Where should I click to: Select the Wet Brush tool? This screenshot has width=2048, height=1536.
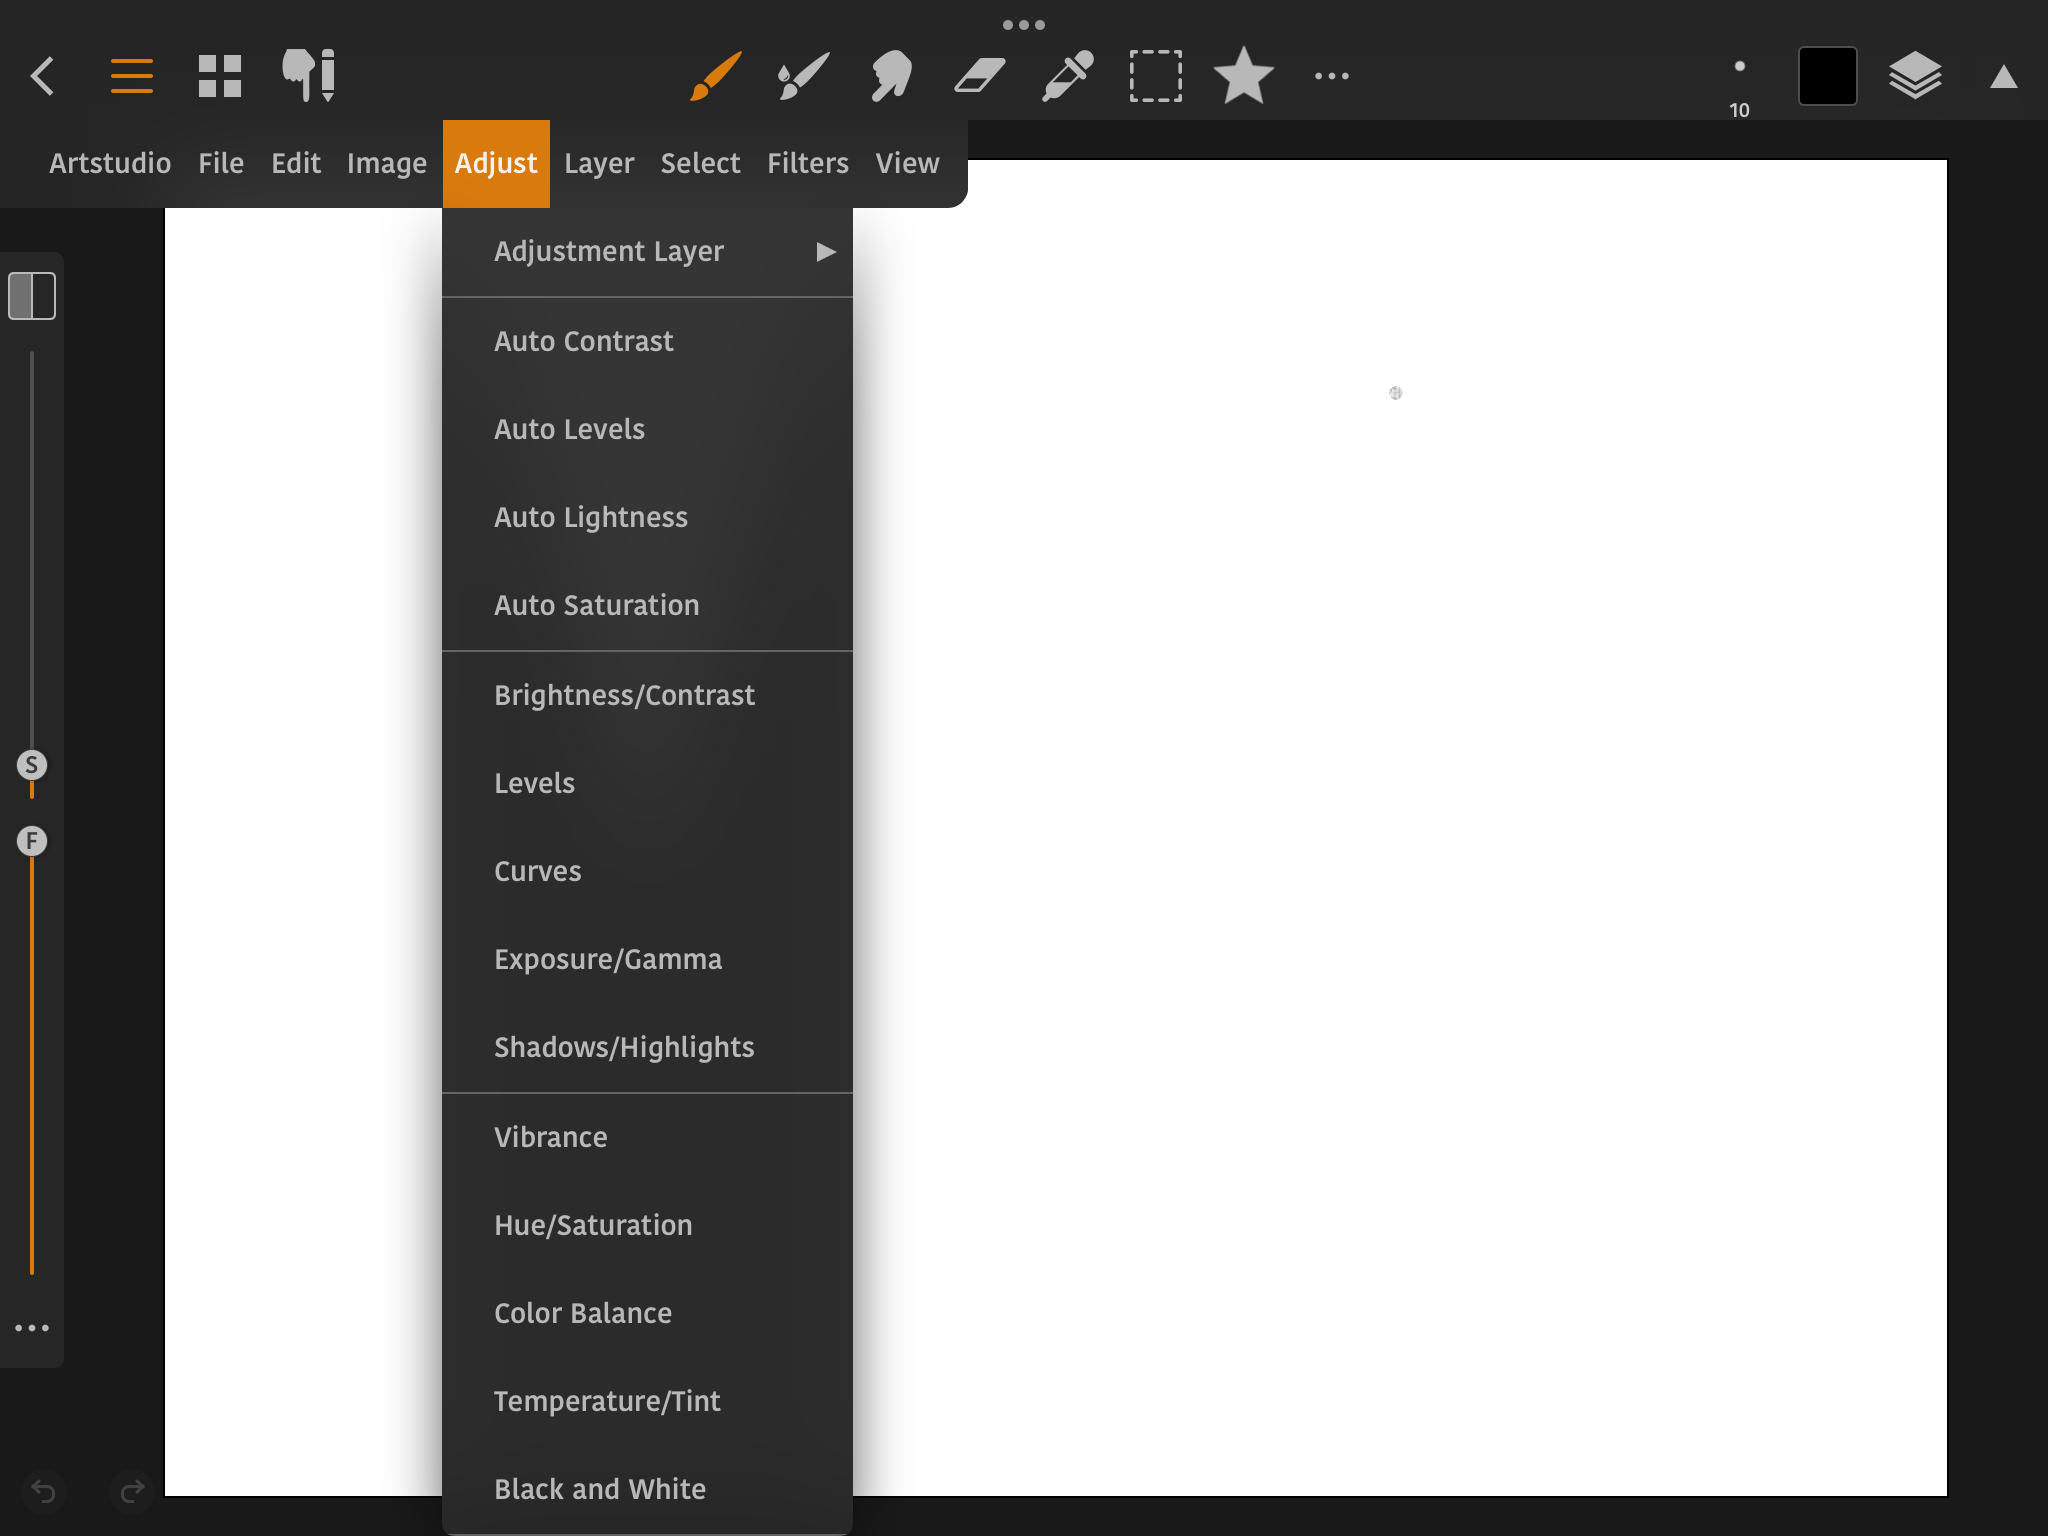[803, 76]
